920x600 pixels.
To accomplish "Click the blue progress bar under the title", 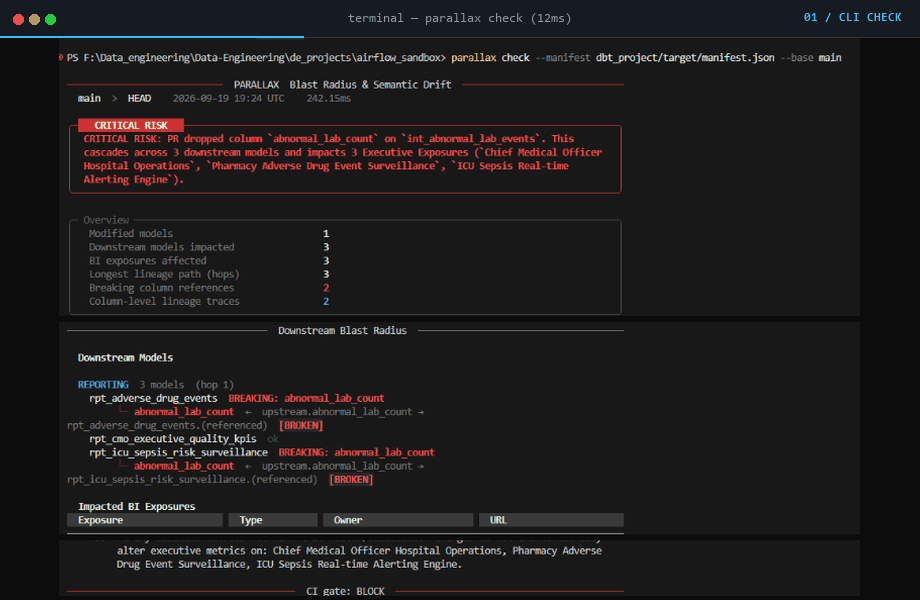I will point(152,37).
